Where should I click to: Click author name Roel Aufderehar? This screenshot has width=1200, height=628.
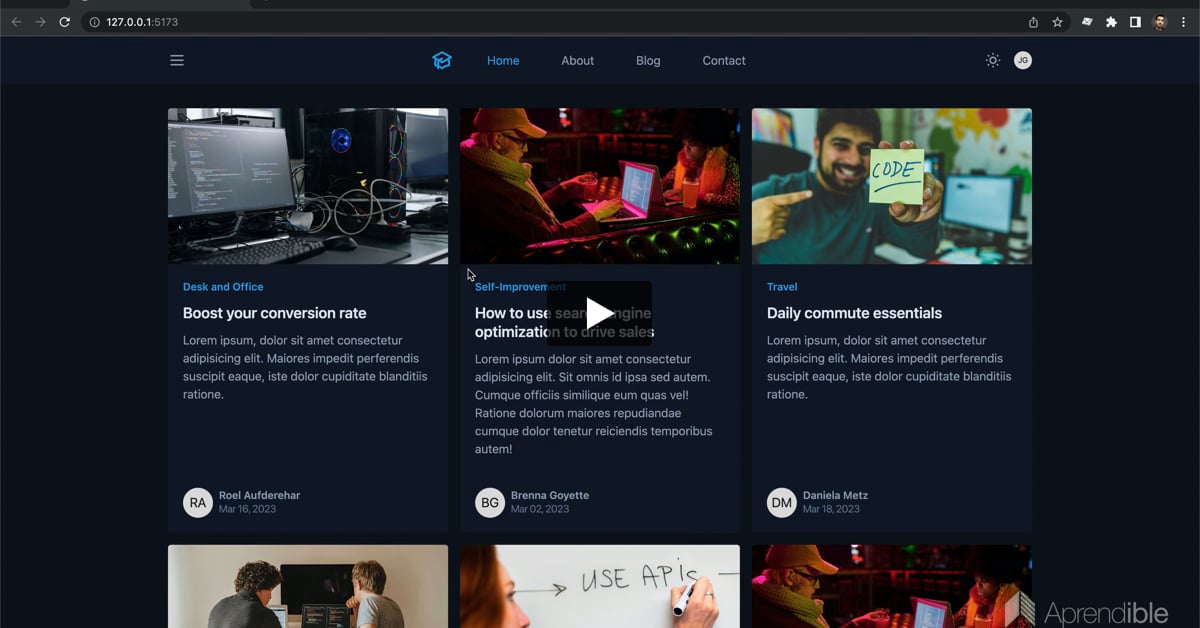(259, 495)
